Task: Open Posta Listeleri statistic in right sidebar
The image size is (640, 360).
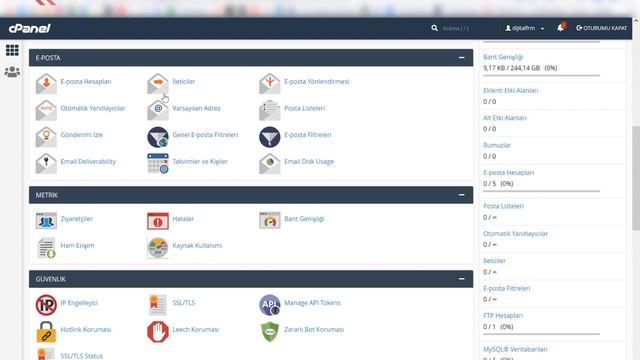Action: click(x=503, y=206)
